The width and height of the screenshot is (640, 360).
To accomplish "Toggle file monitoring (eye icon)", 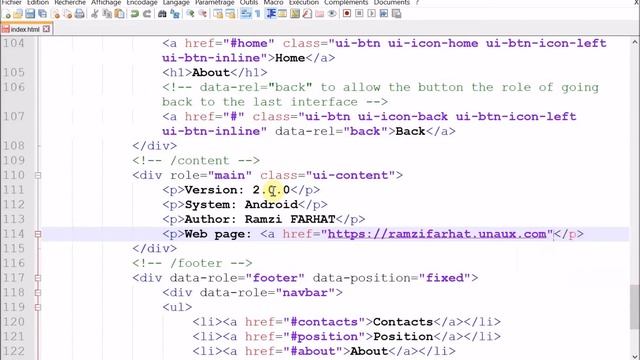I will coord(332,14).
